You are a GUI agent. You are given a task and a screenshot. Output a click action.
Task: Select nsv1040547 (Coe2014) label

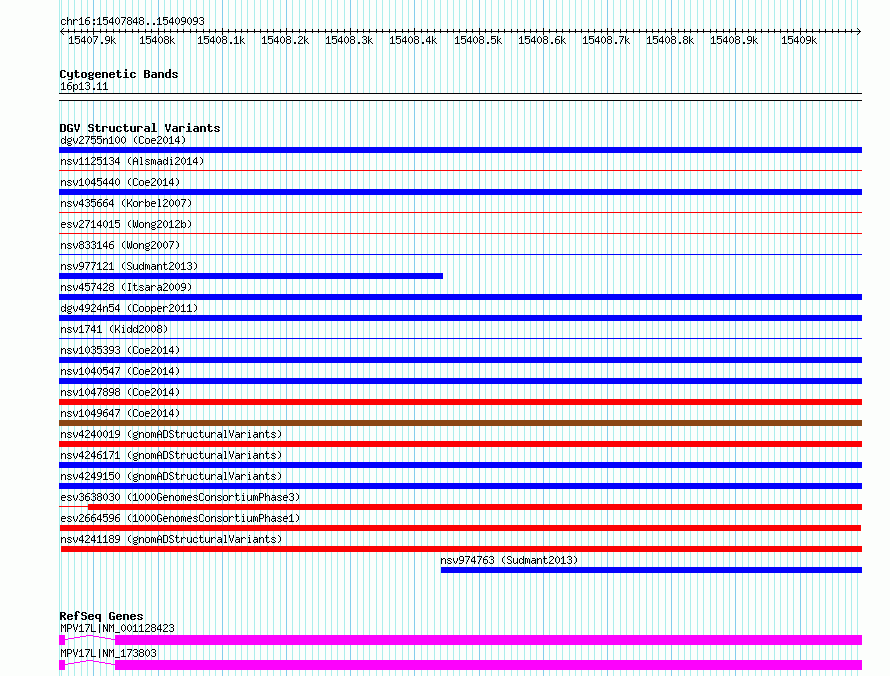120,371
